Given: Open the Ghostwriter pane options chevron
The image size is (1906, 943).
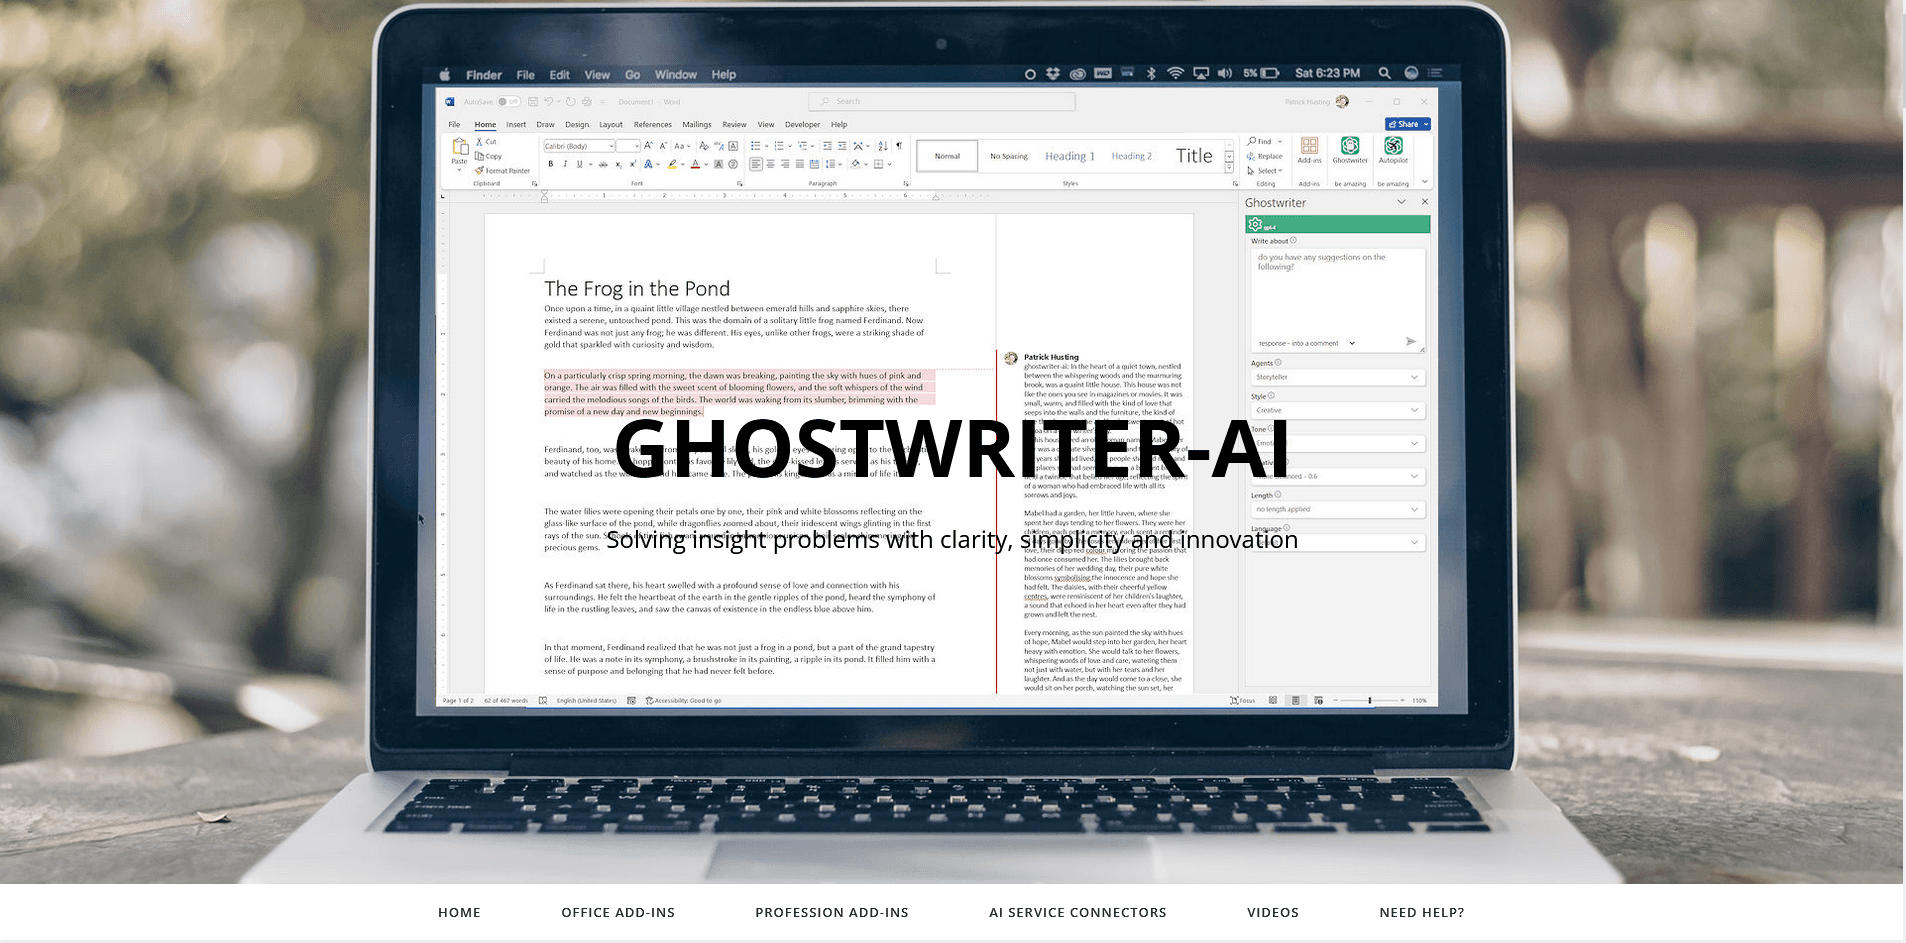Looking at the screenshot, I should 1401,202.
